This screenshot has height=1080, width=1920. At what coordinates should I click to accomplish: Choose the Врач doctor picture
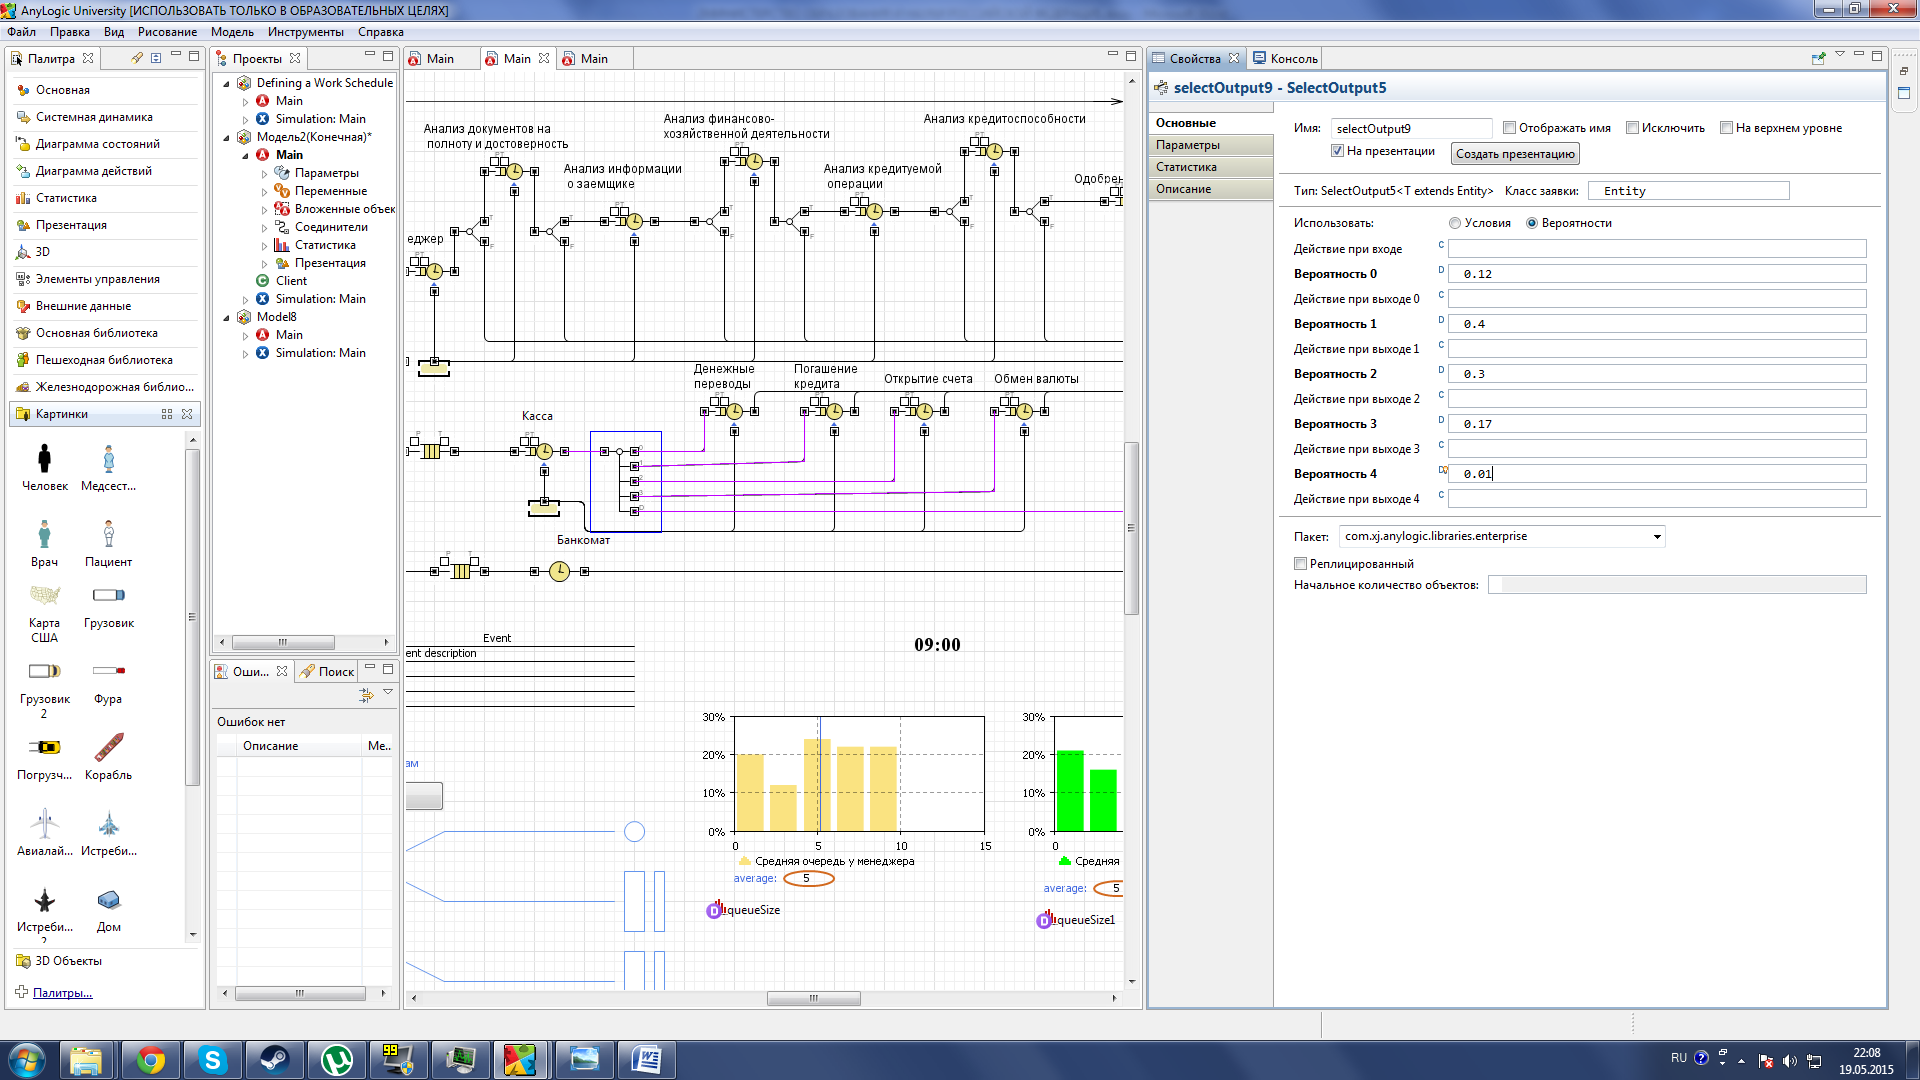click(x=44, y=535)
